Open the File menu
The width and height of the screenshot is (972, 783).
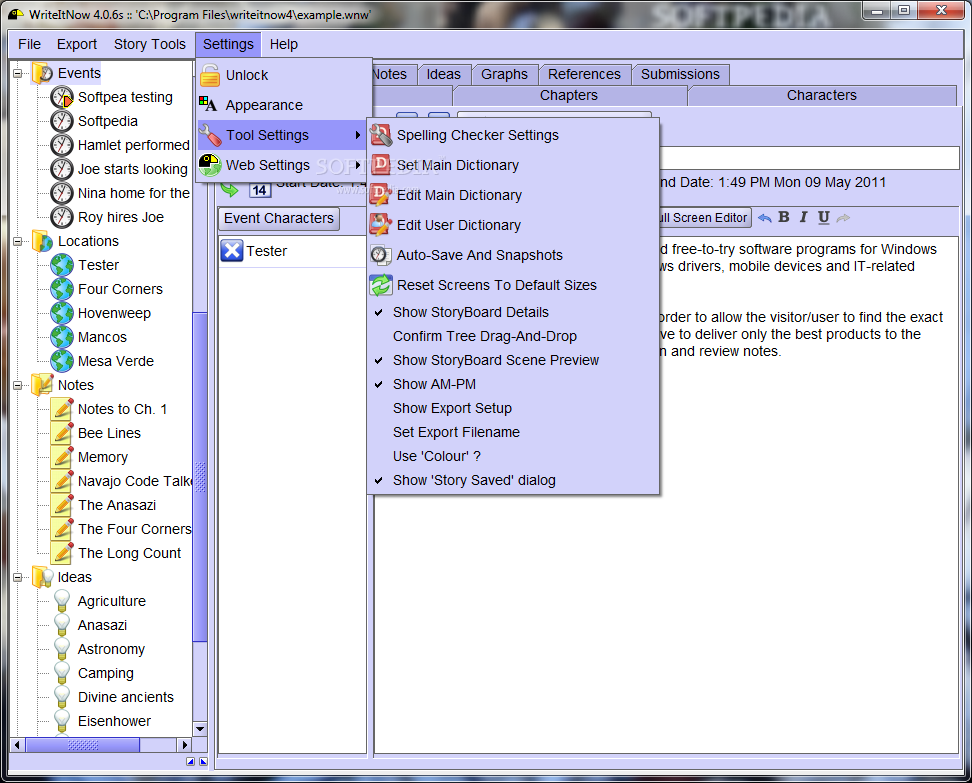[29, 44]
